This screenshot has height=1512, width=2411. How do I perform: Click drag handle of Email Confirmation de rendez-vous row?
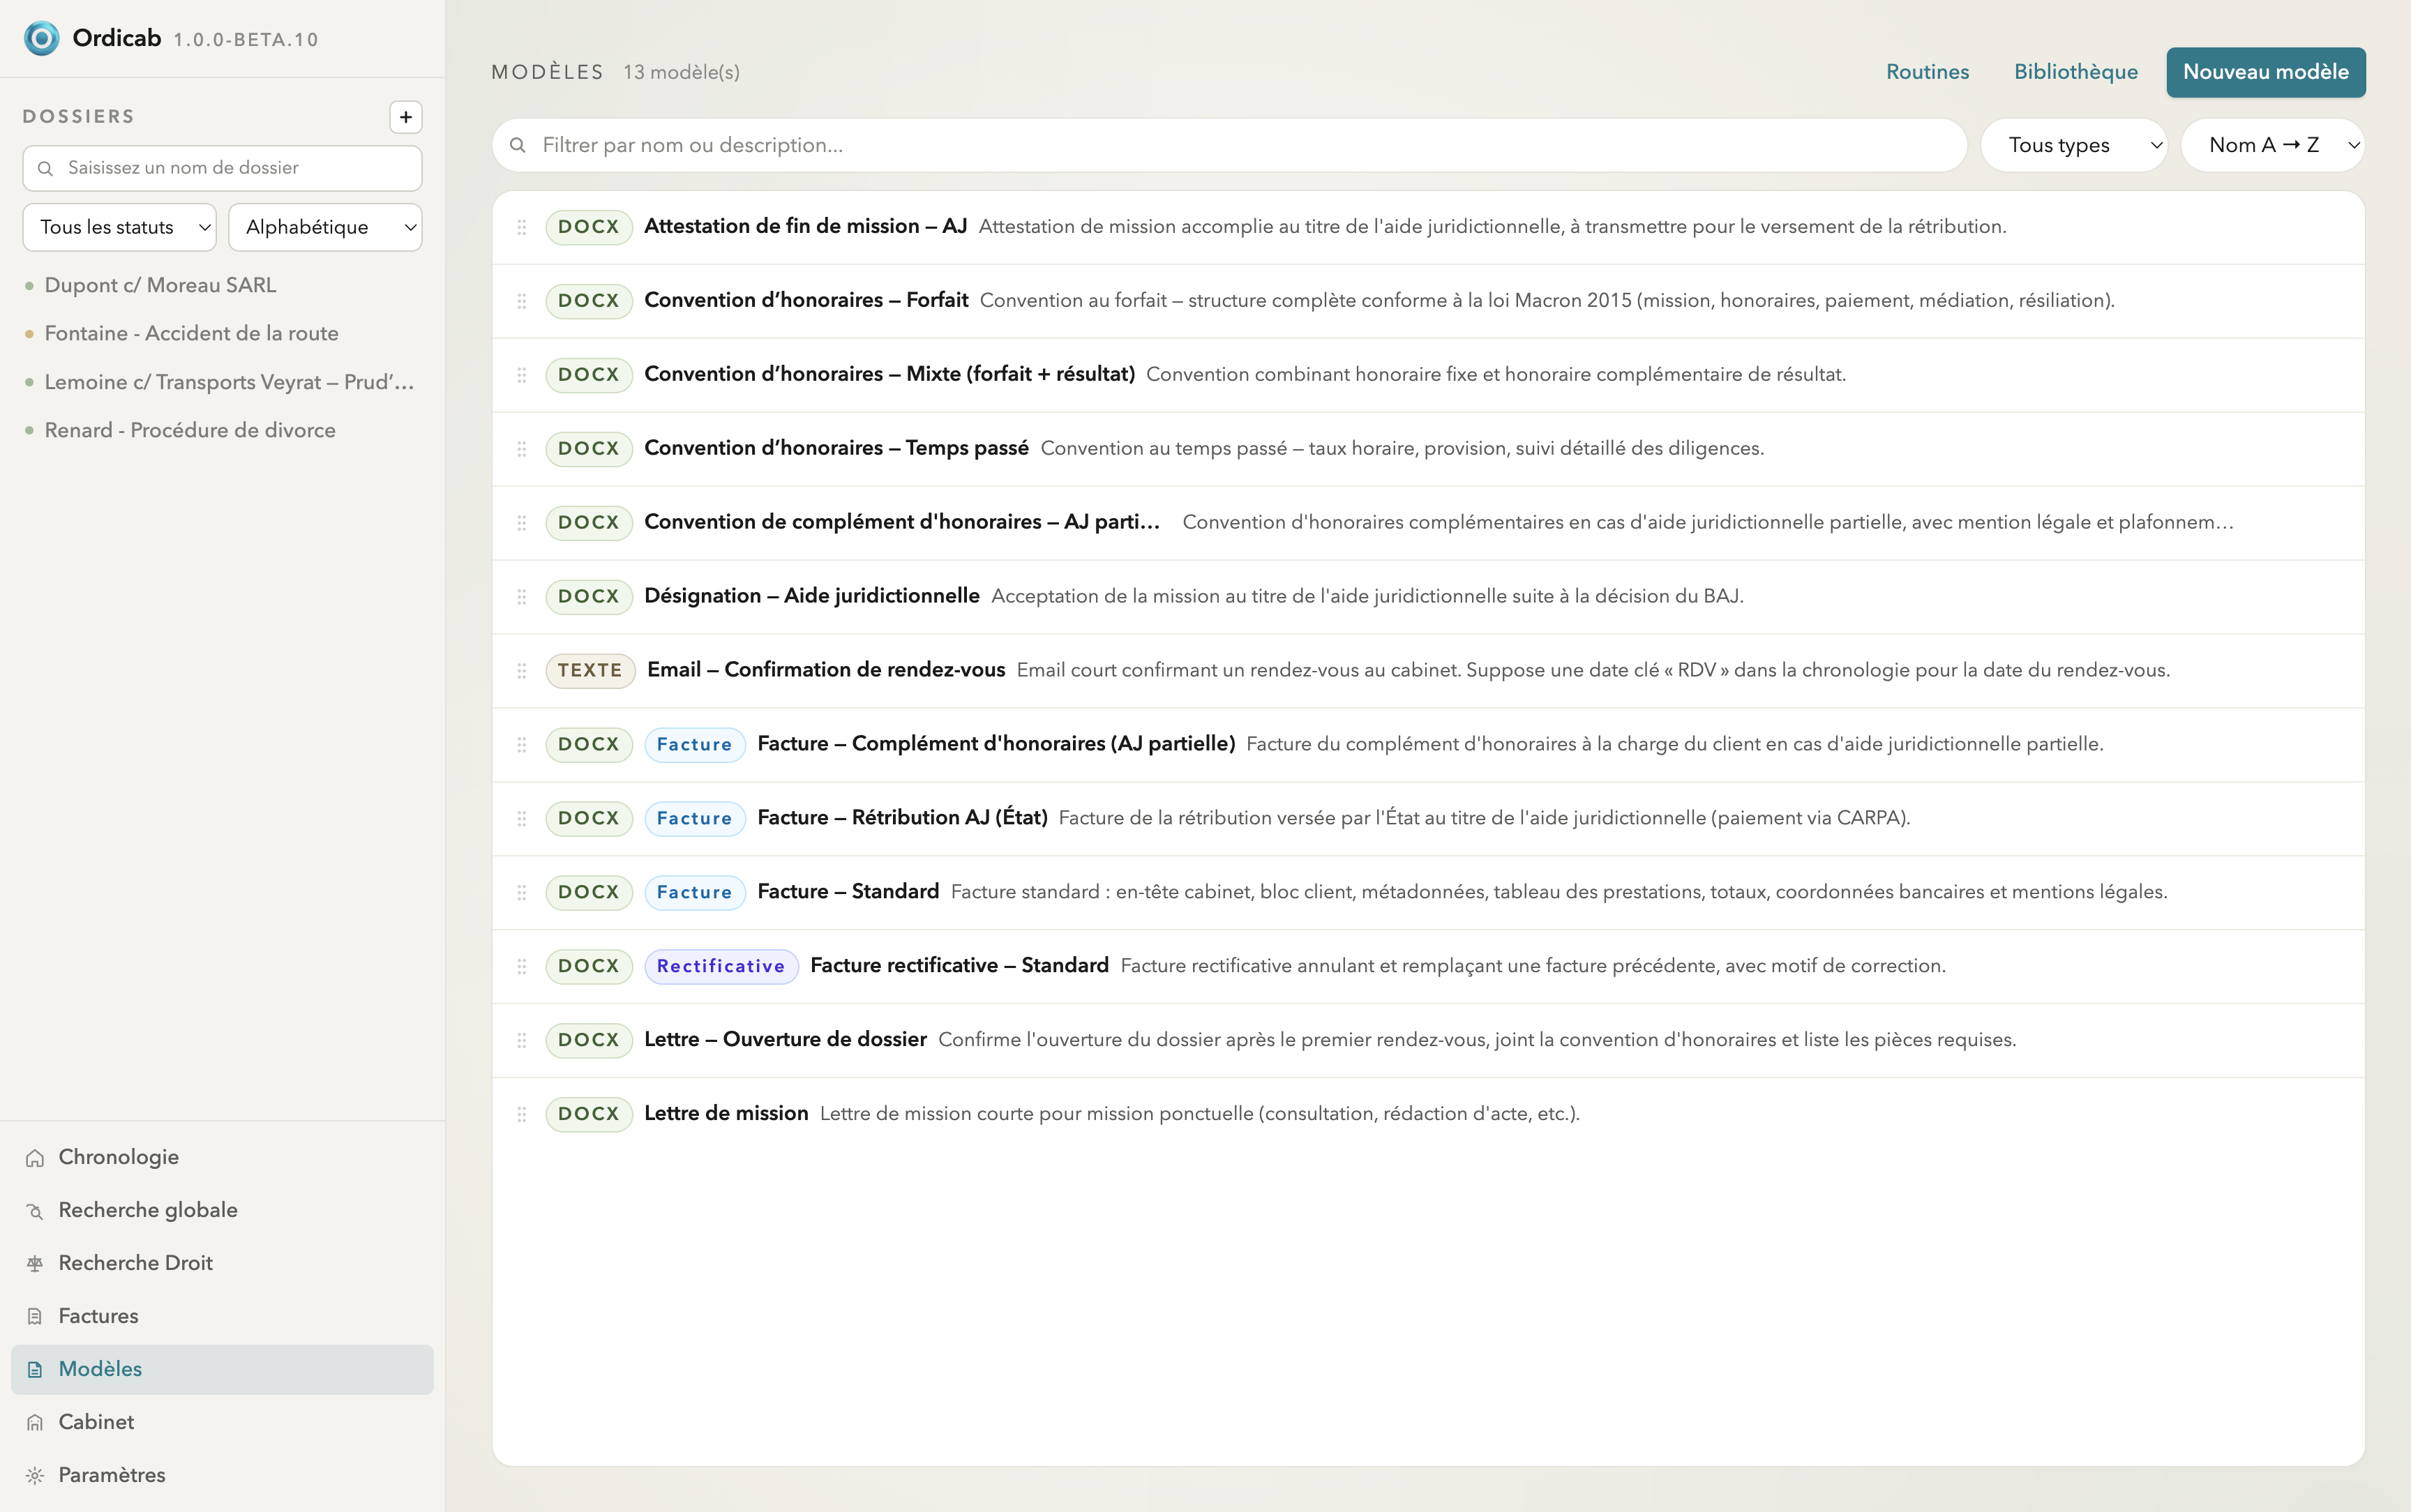[521, 671]
